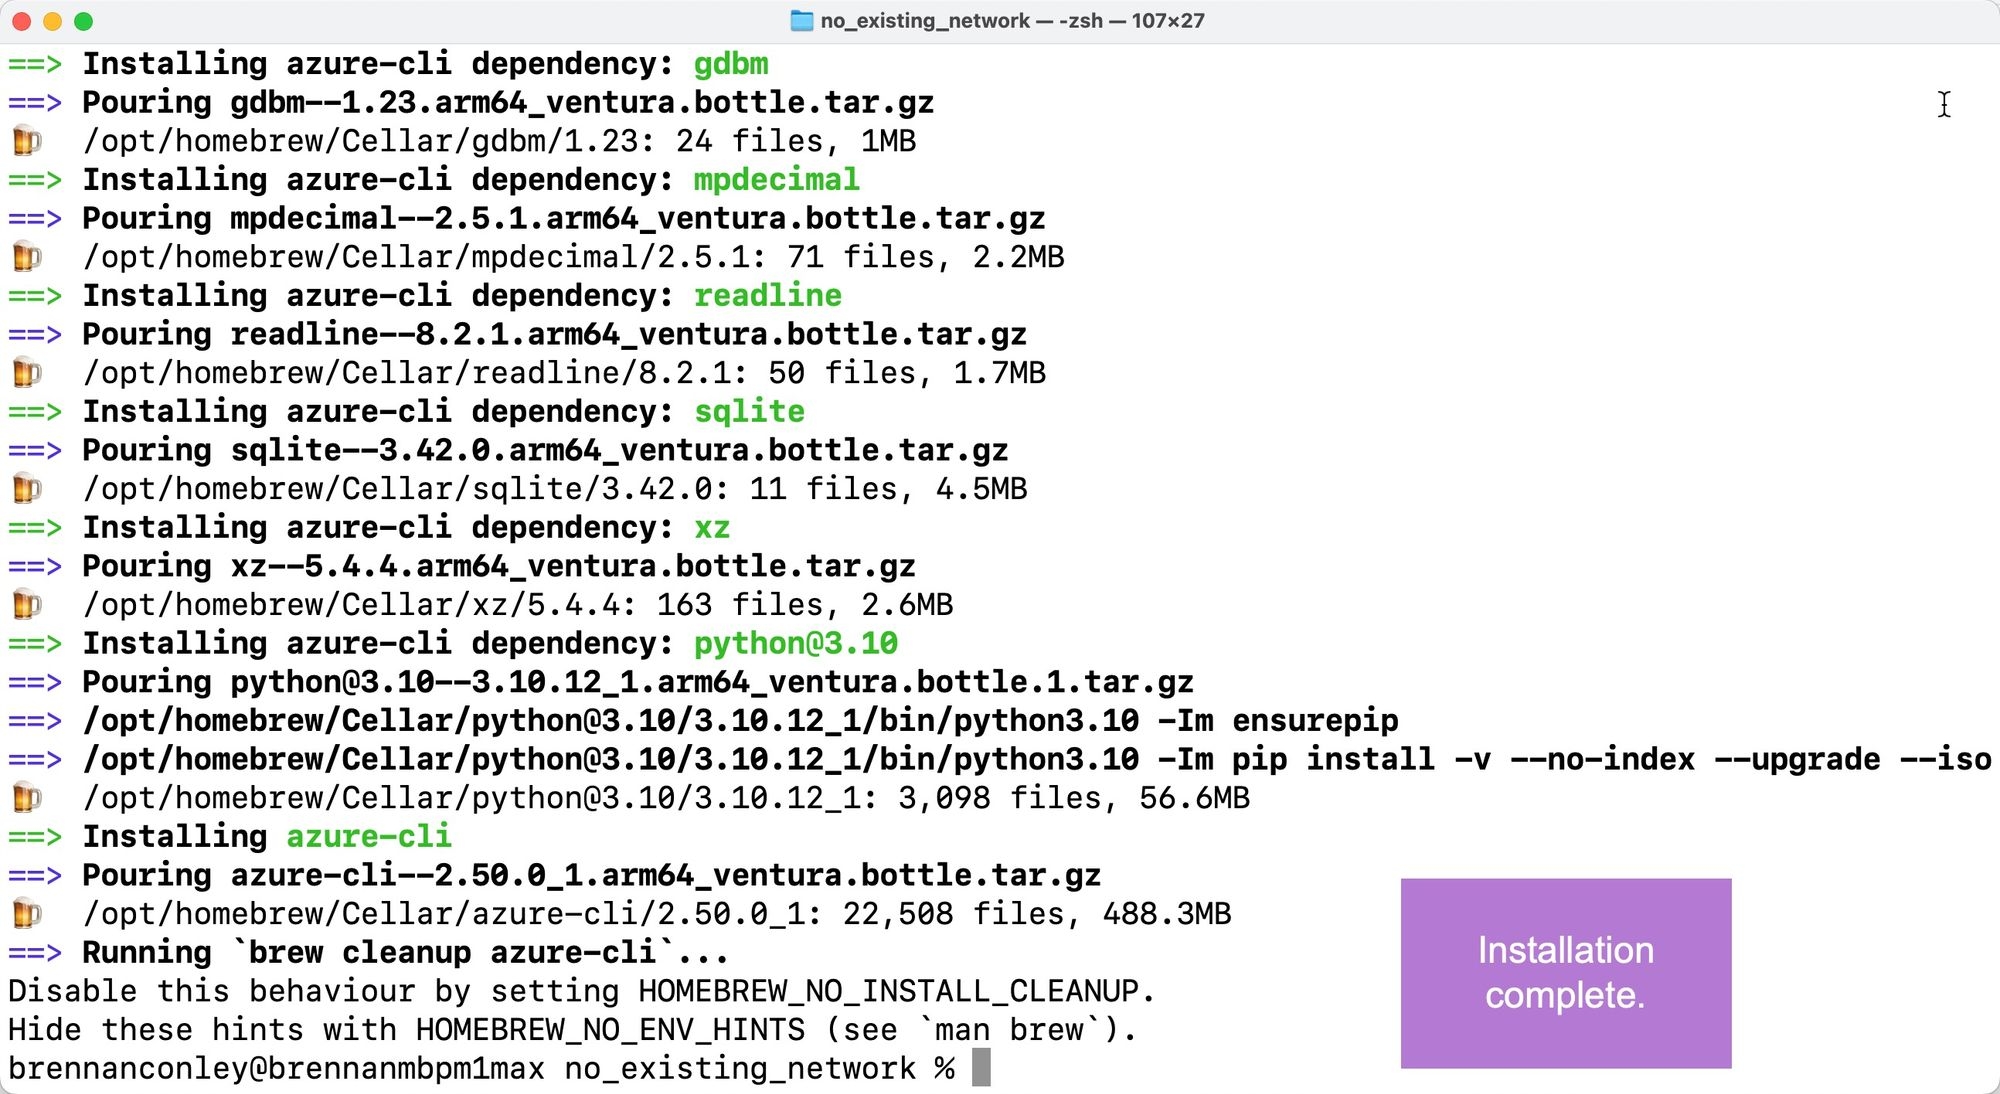Click the folder icon in the title bar
Screen dimensions: 2000x1094
click(x=801, y=21)
